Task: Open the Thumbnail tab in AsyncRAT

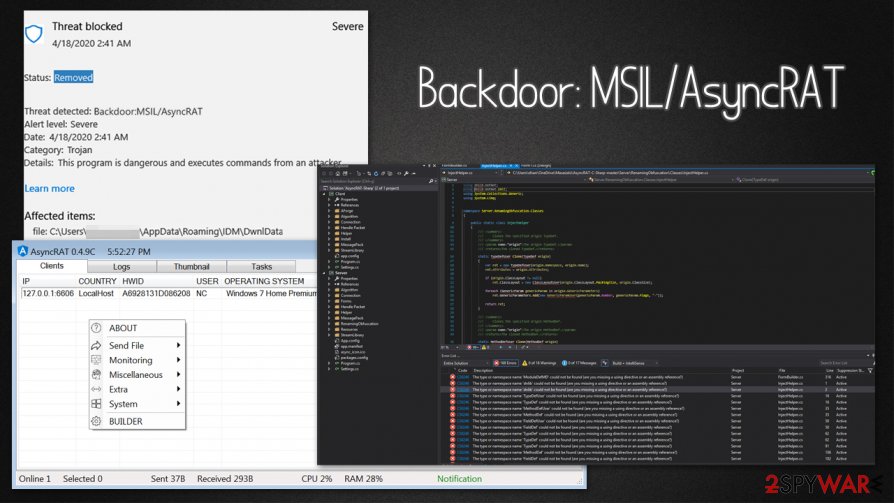Action: point(192,266)
